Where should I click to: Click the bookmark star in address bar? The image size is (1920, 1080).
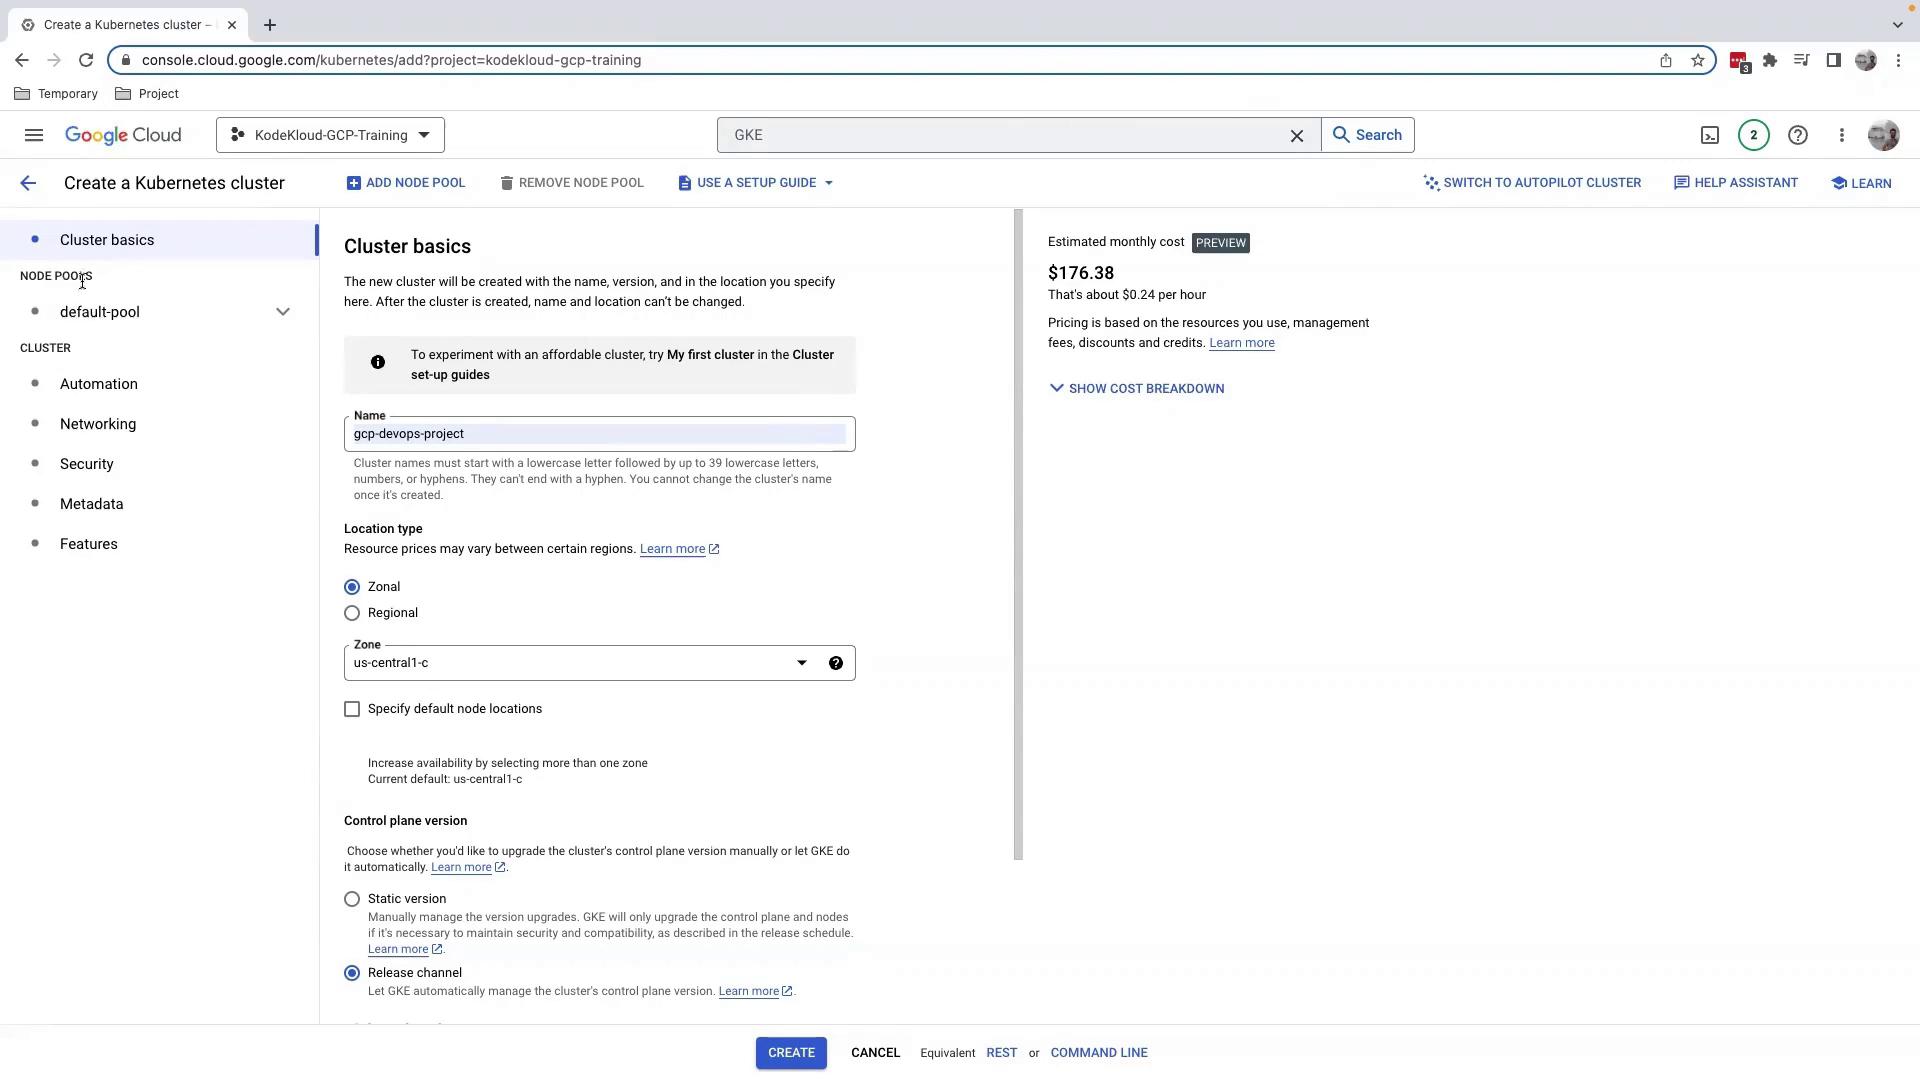coord(1698,60)
